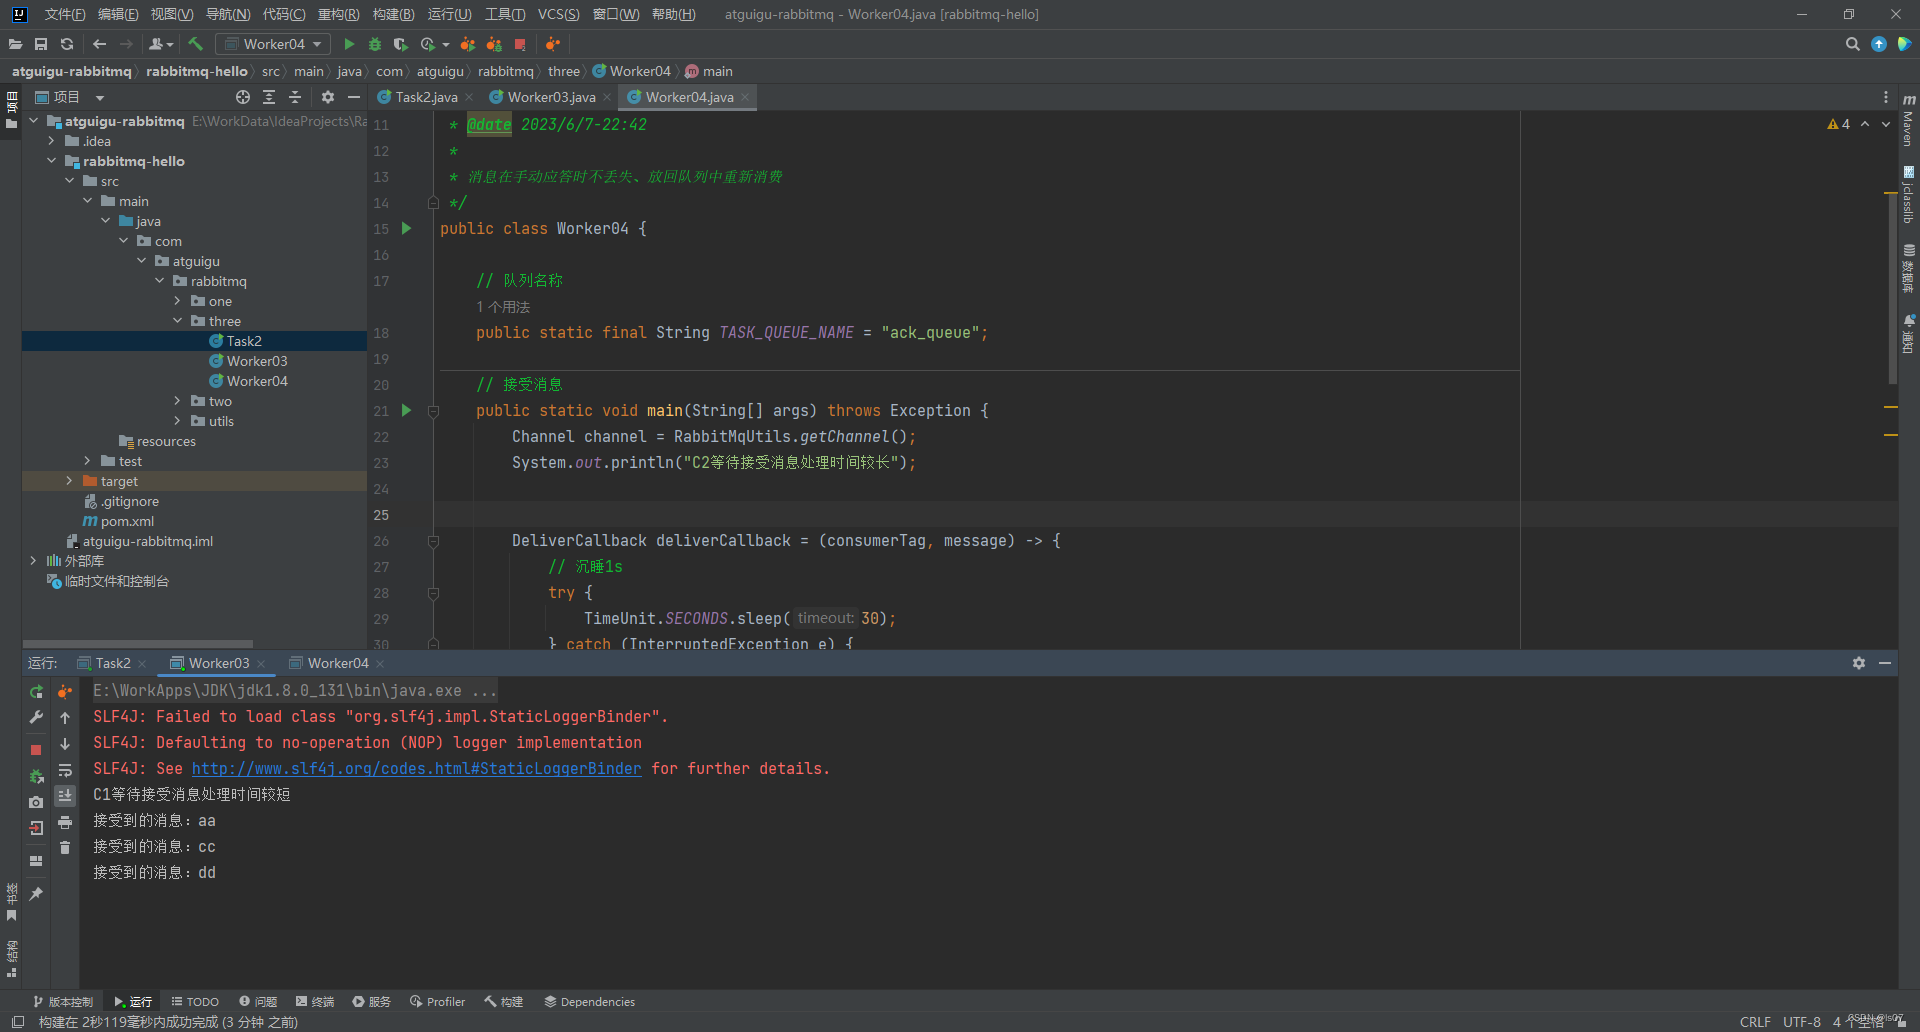Open the VCS(S) menu
The width and height of the screenshot is (1920, 1032).
tap(558, 14)
